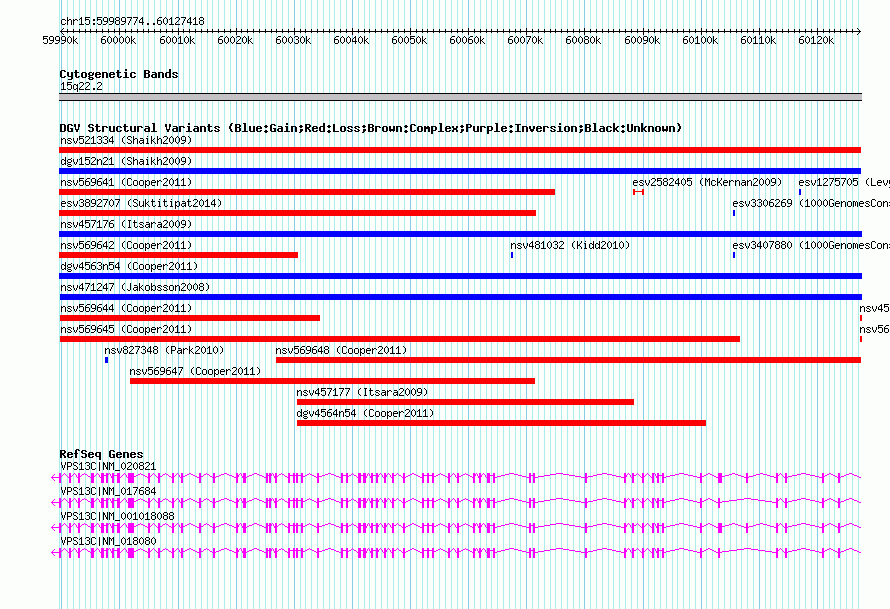Select the nsv569641 (Cooper2011) loss bar
The image size is (890, 609).
tap(307, 192)
